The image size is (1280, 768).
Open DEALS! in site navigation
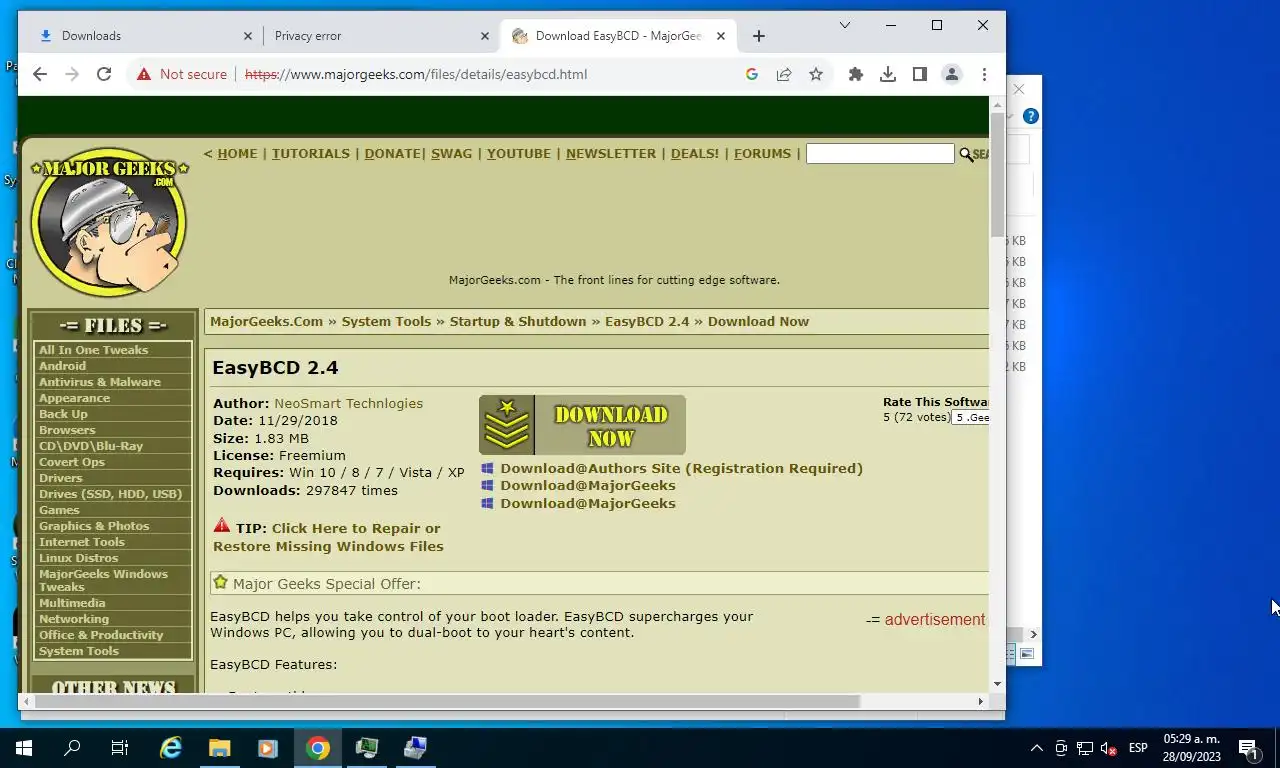click(x=695, y=154)
